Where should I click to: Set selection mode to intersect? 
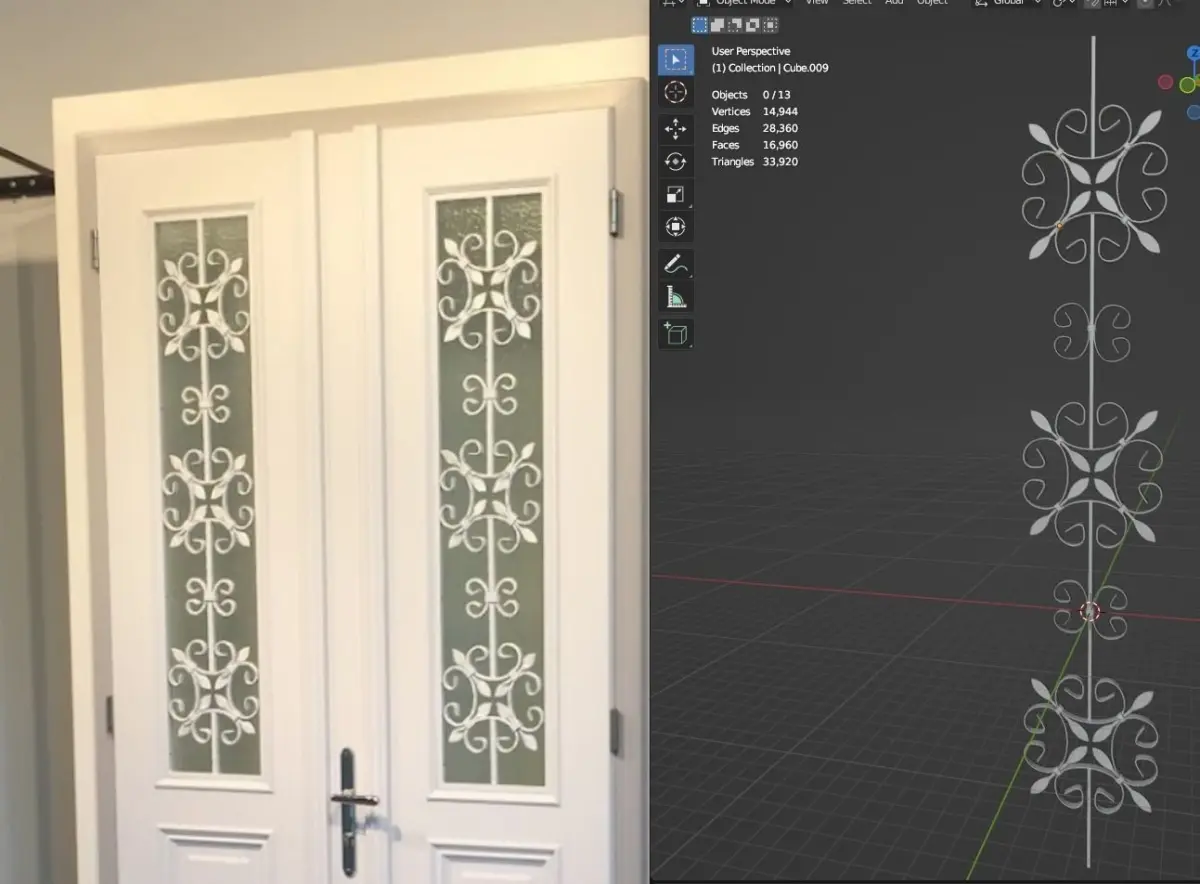770,25
